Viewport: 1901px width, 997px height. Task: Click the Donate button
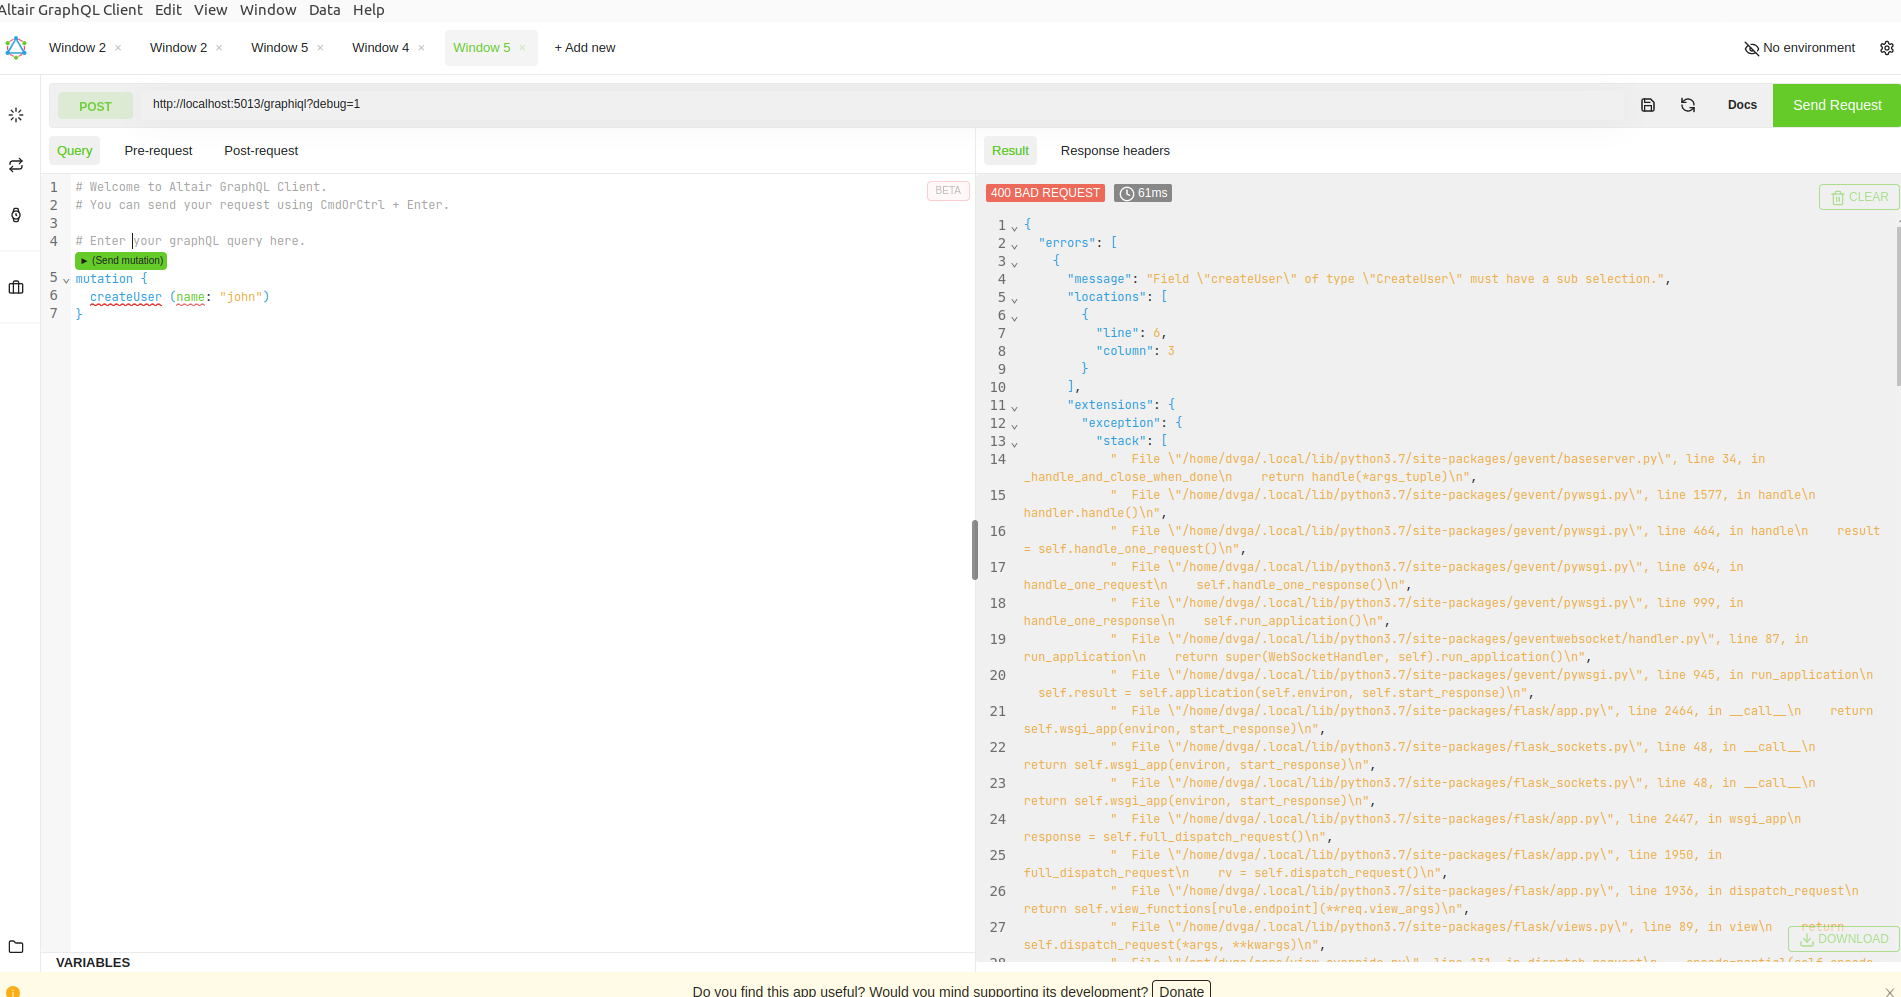click(1181, 990)
